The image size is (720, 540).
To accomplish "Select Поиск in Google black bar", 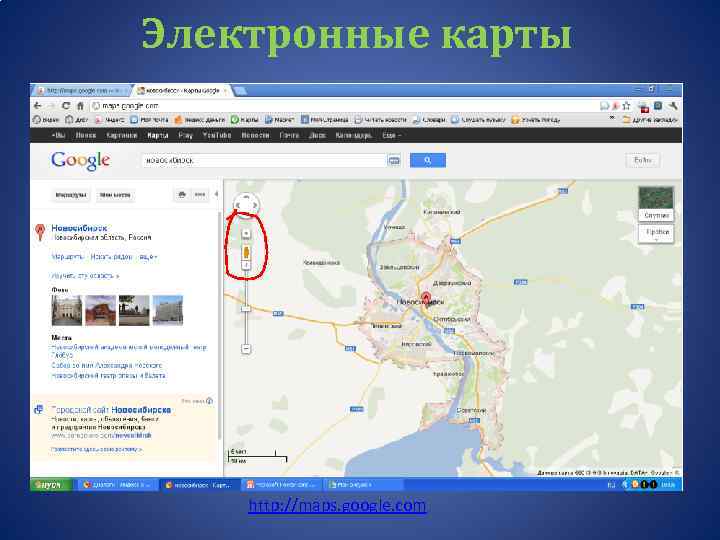I will [x=85, y=135].
